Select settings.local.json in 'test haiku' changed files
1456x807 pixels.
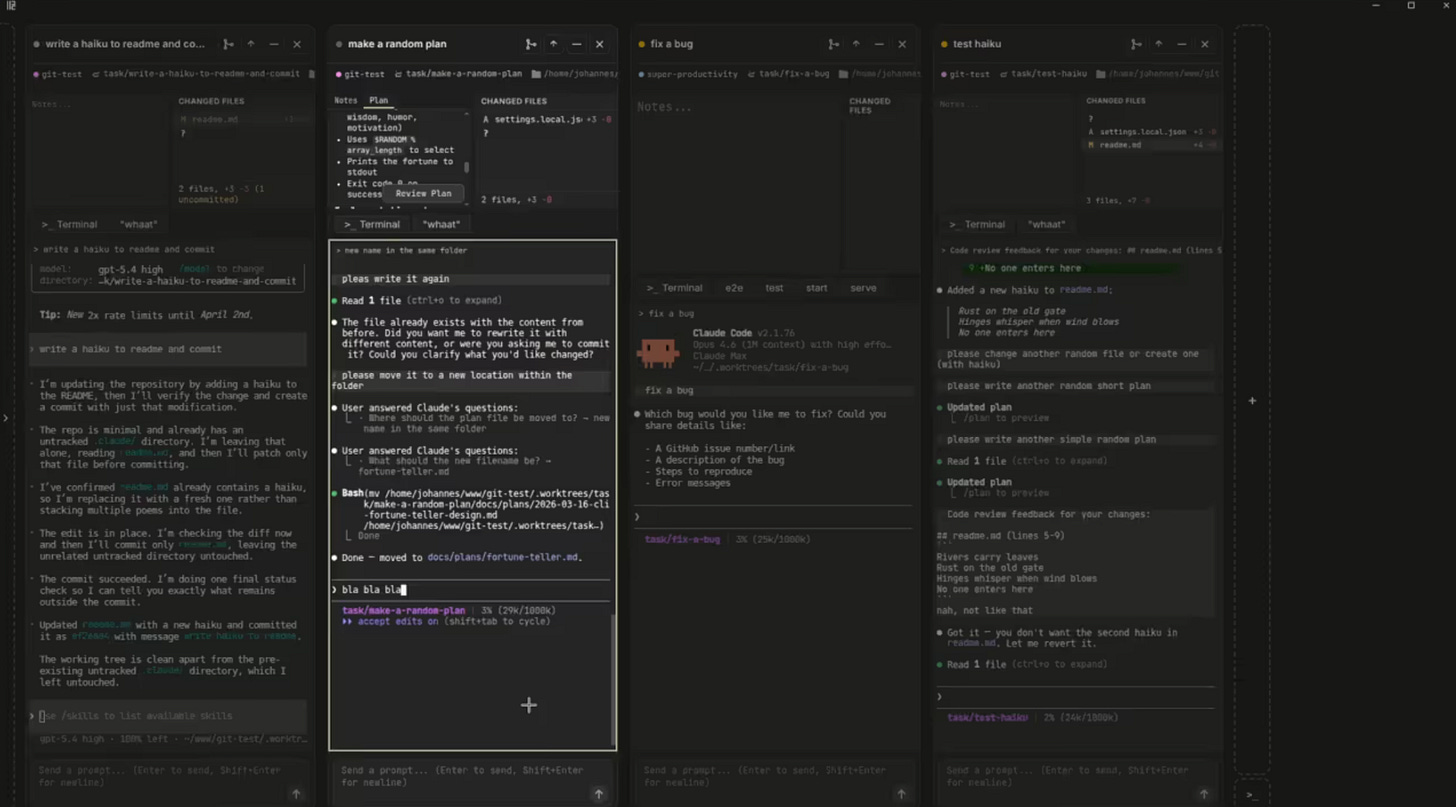coord(1152,132)
